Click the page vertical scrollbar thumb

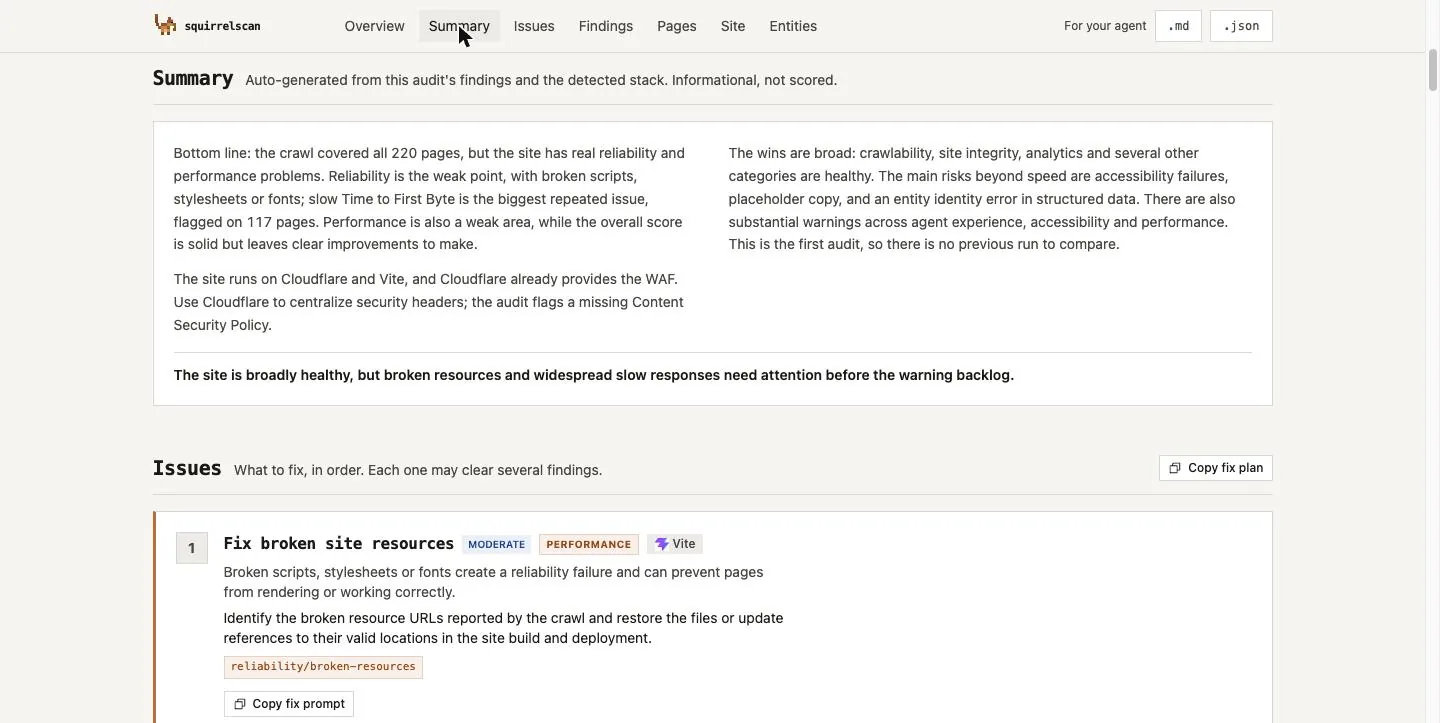1432,70
